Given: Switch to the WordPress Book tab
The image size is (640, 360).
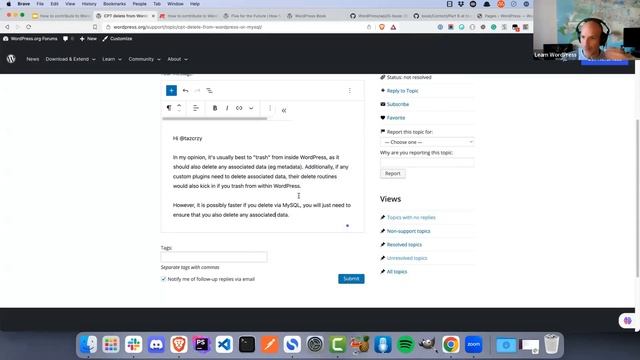Looking at the screenshot, I should pyautogui.click(x=310, y=16).
